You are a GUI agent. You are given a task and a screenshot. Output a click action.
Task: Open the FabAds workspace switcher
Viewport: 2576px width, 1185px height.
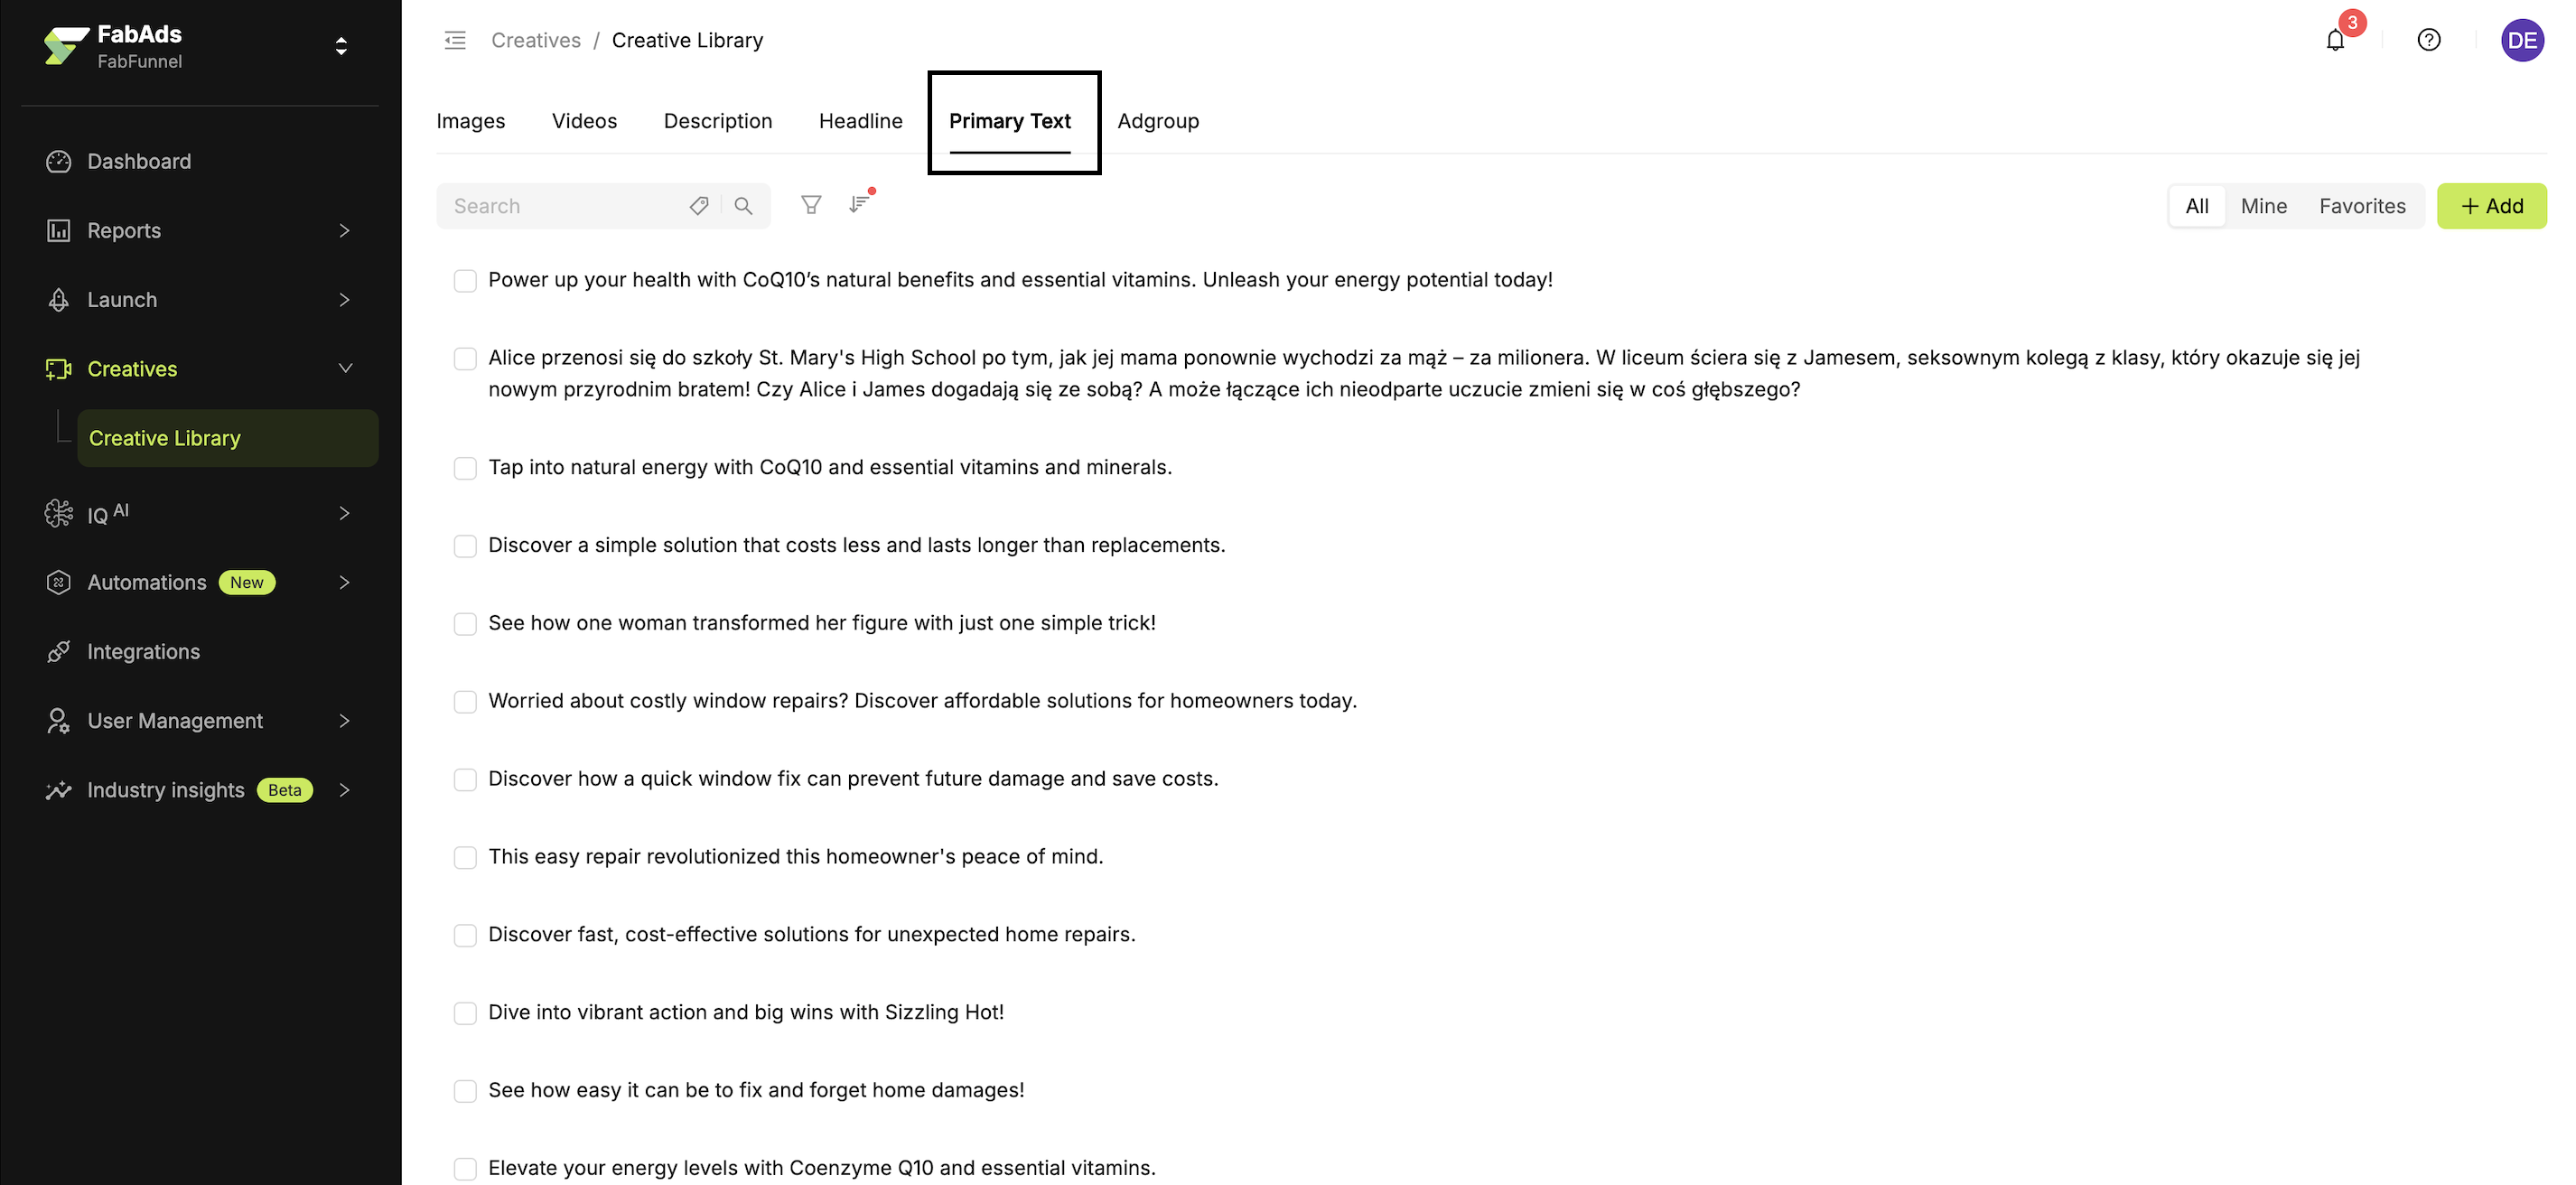pos(341,46)
